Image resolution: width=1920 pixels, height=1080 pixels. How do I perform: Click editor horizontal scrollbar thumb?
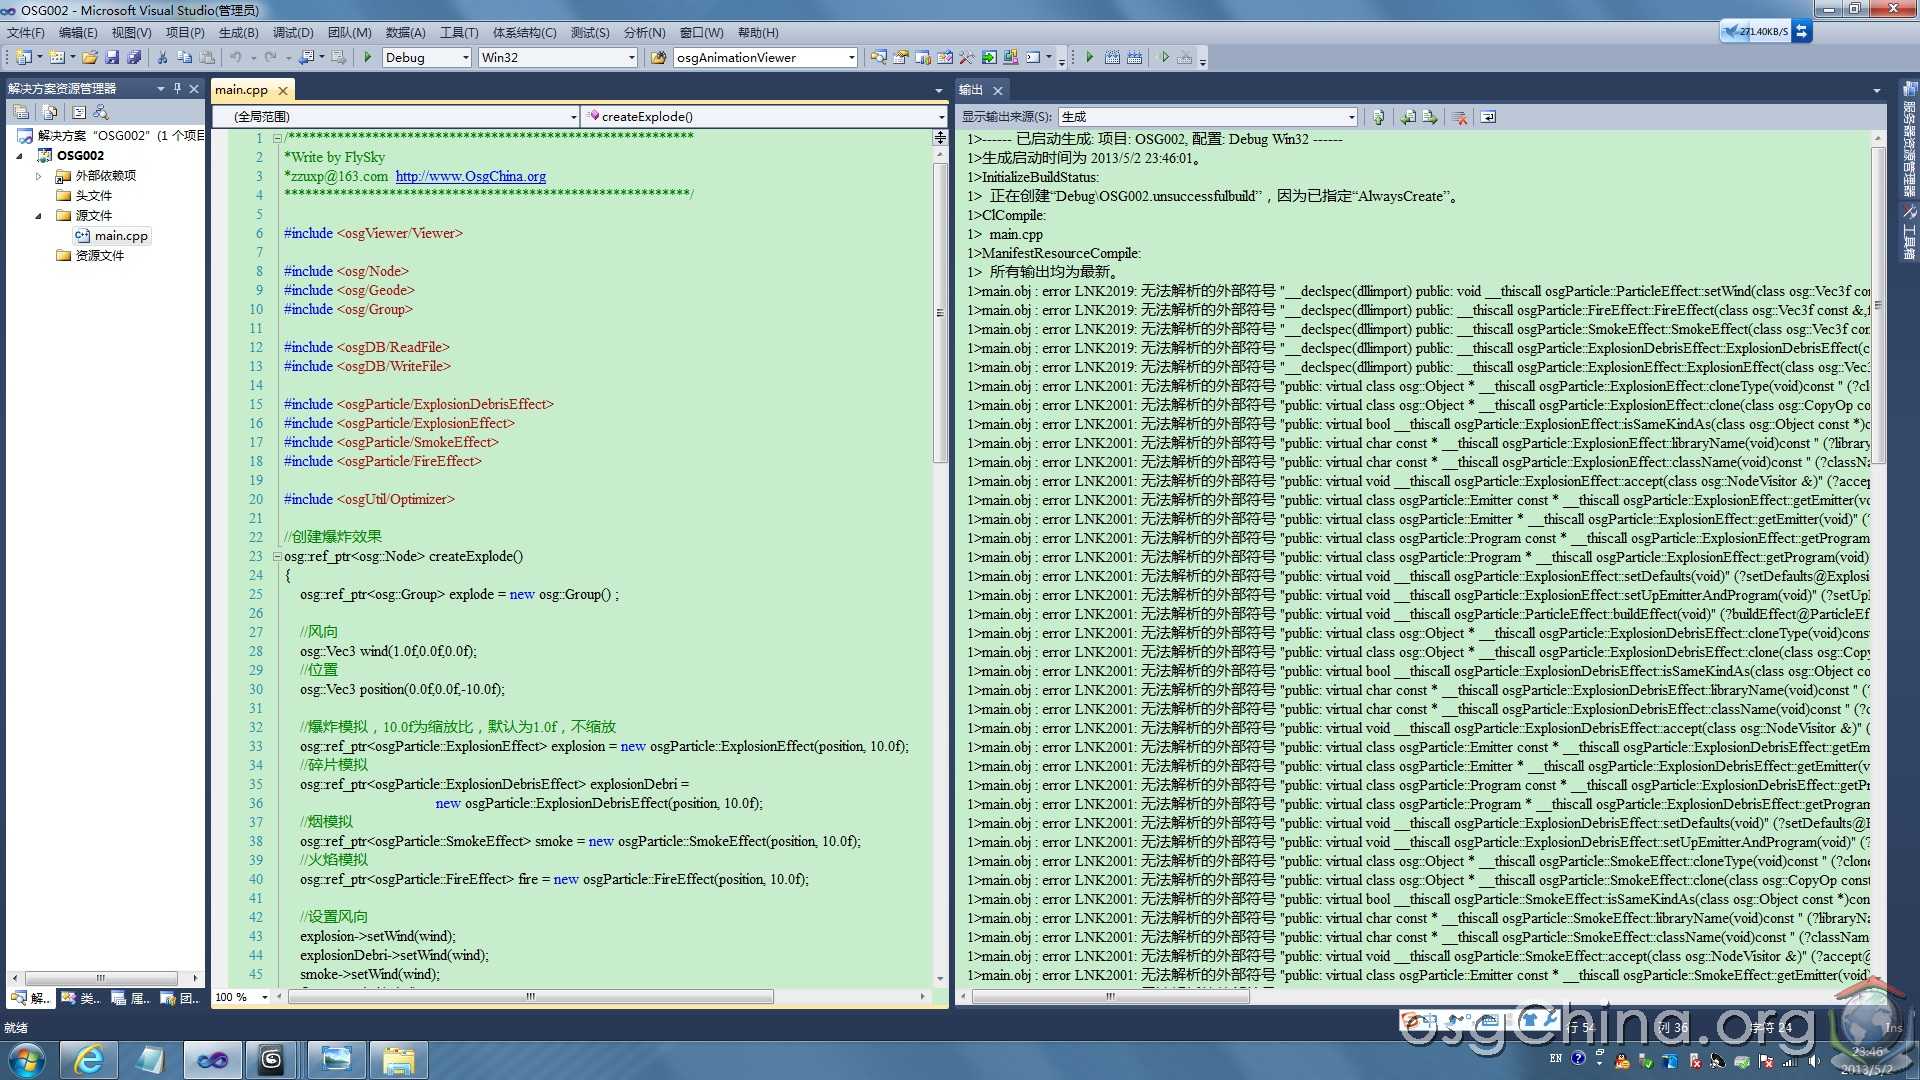tap(531, 996)
